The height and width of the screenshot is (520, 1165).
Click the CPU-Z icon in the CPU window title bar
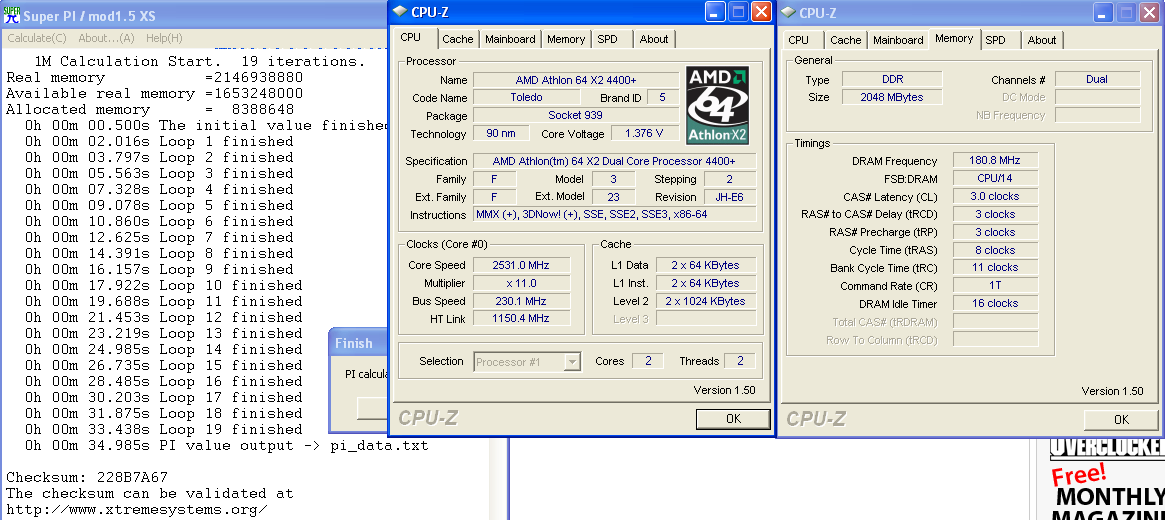[400, 11]
